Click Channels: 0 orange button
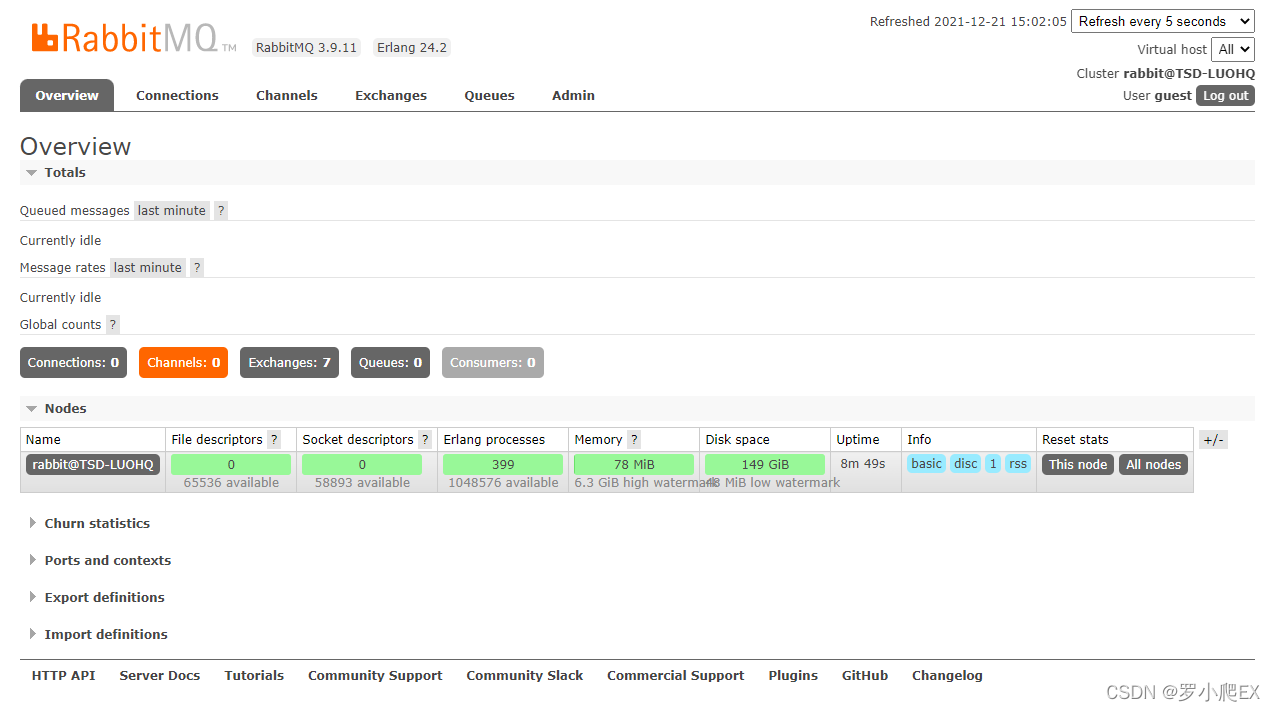1275x711 pixels. [x=184, y=362]
